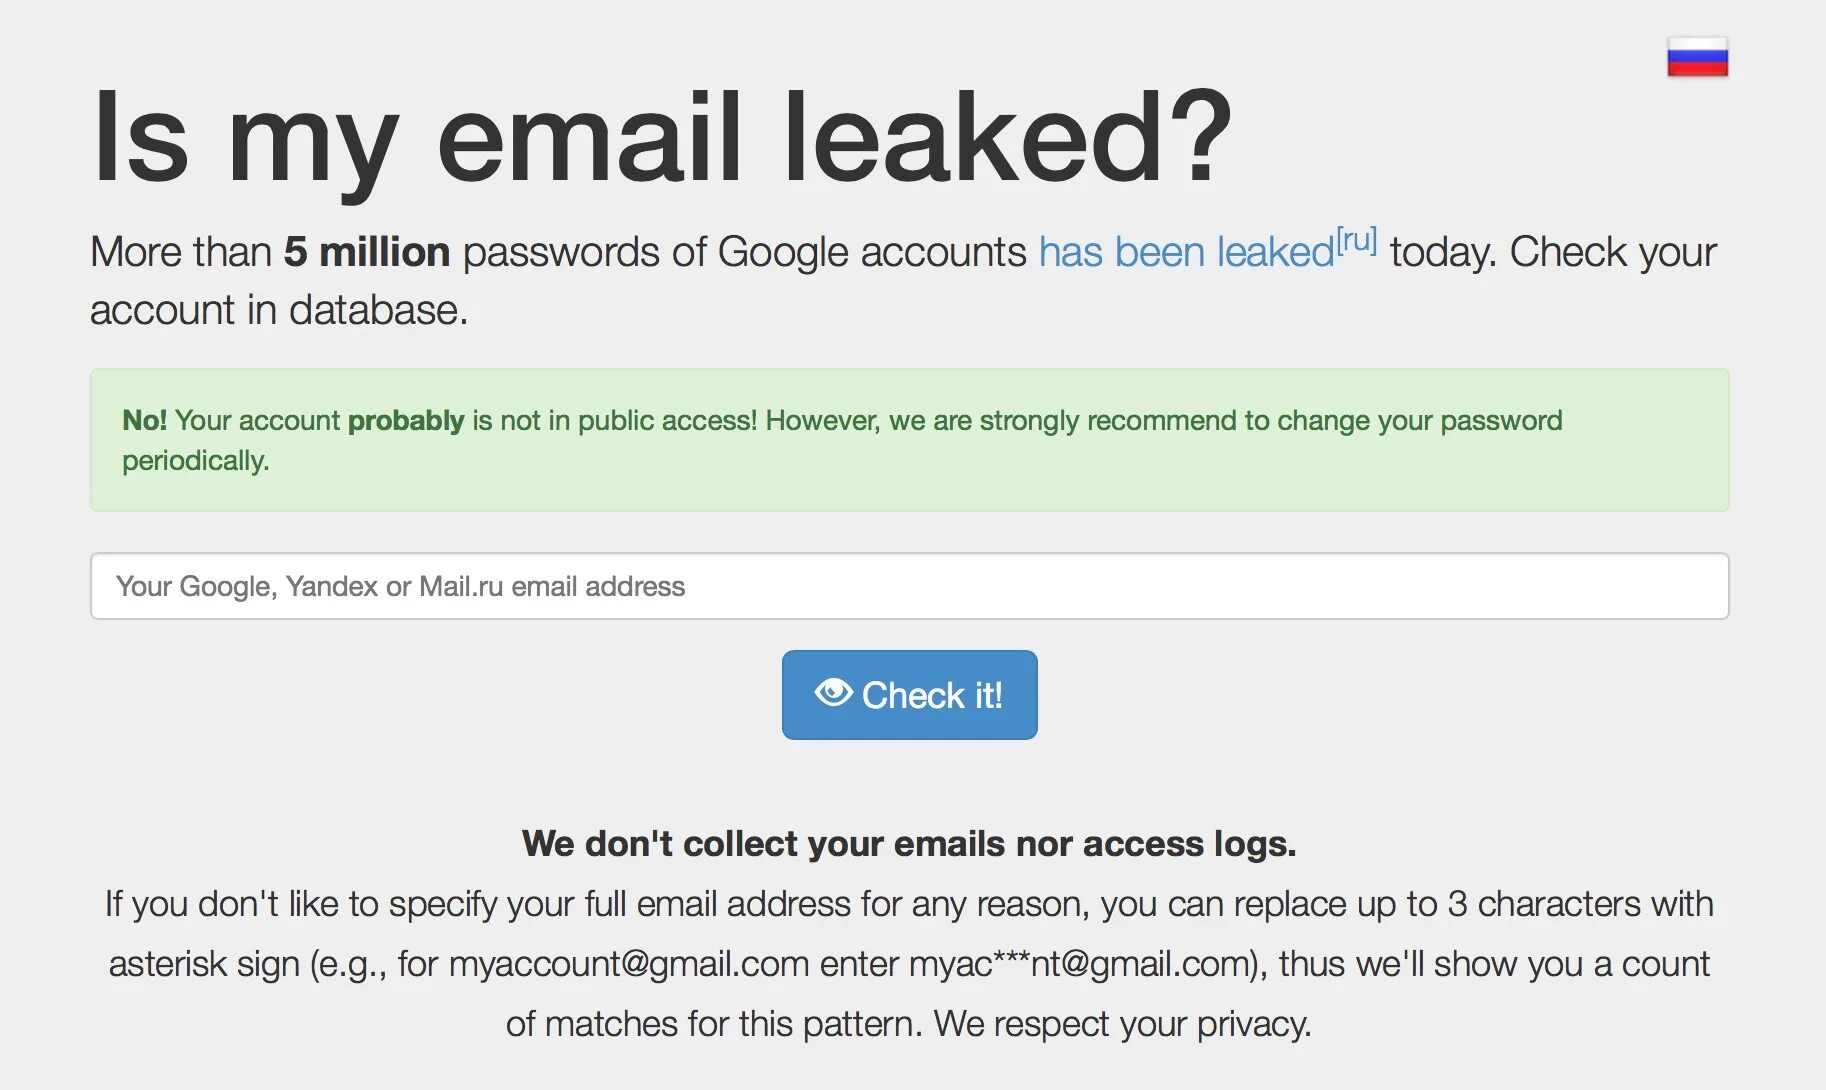The height and width of the screenshot is (1090, 1826).
Task: Click the 'If you don't like to specify' line
Action: [340, 904]
